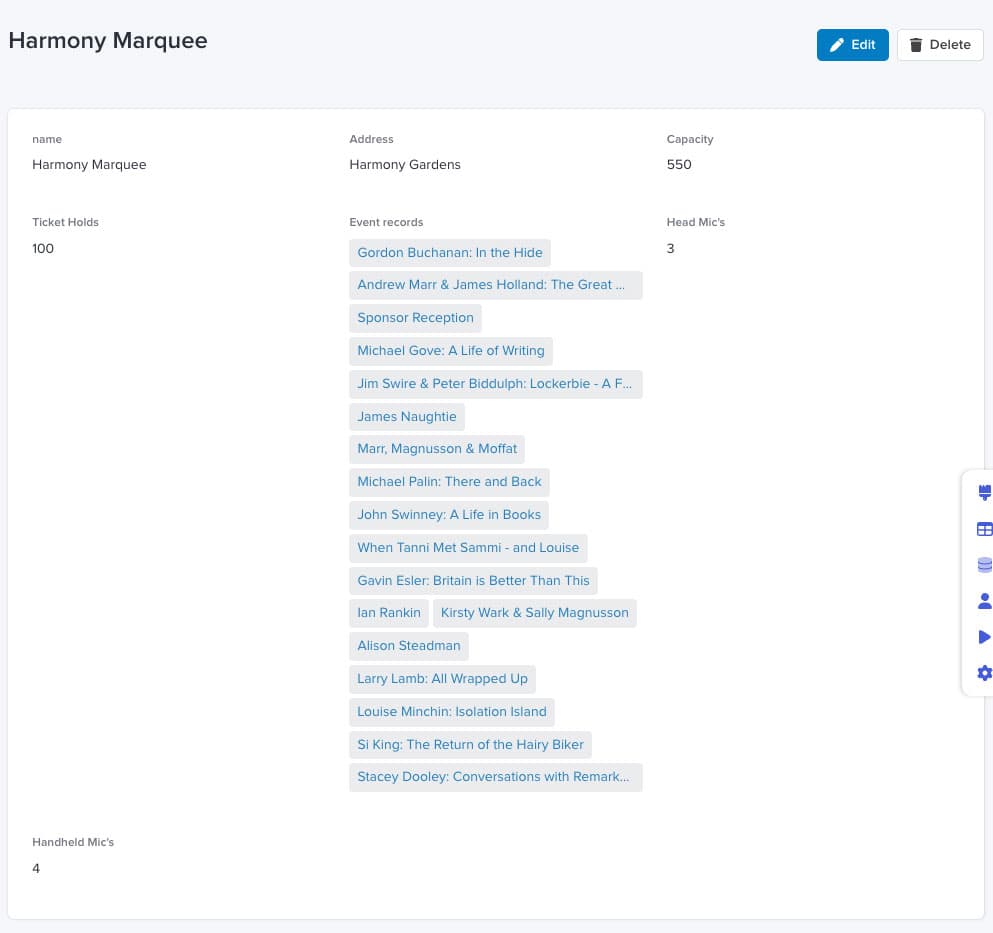Open Louise Minchin: Isolation Island event

click(x=452, y=712)
